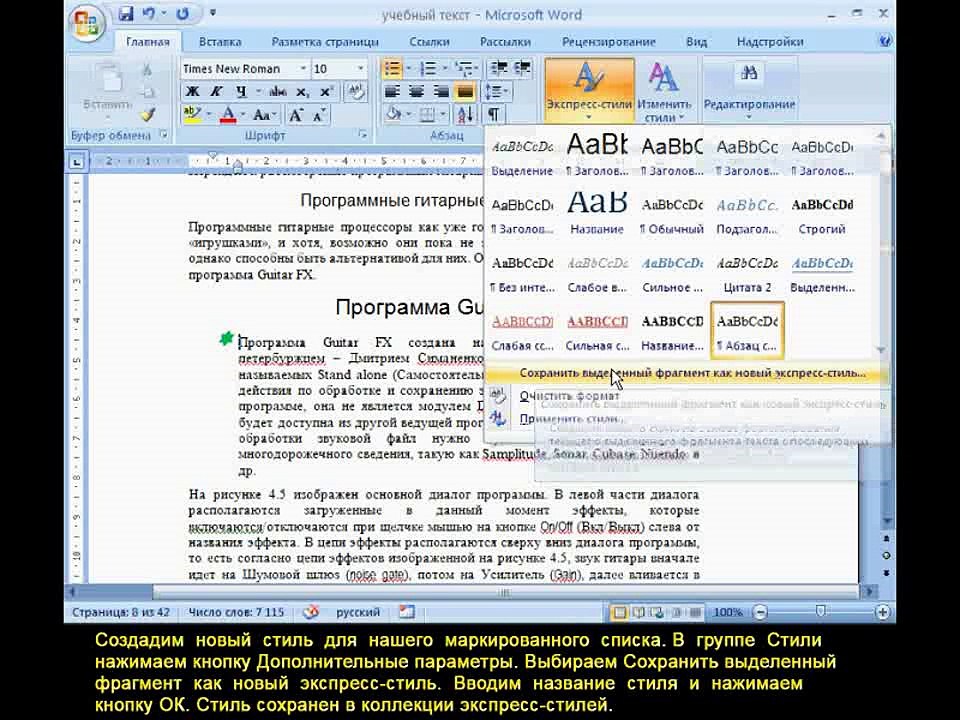Open the Разметка страницы tab

click(325, 42)
